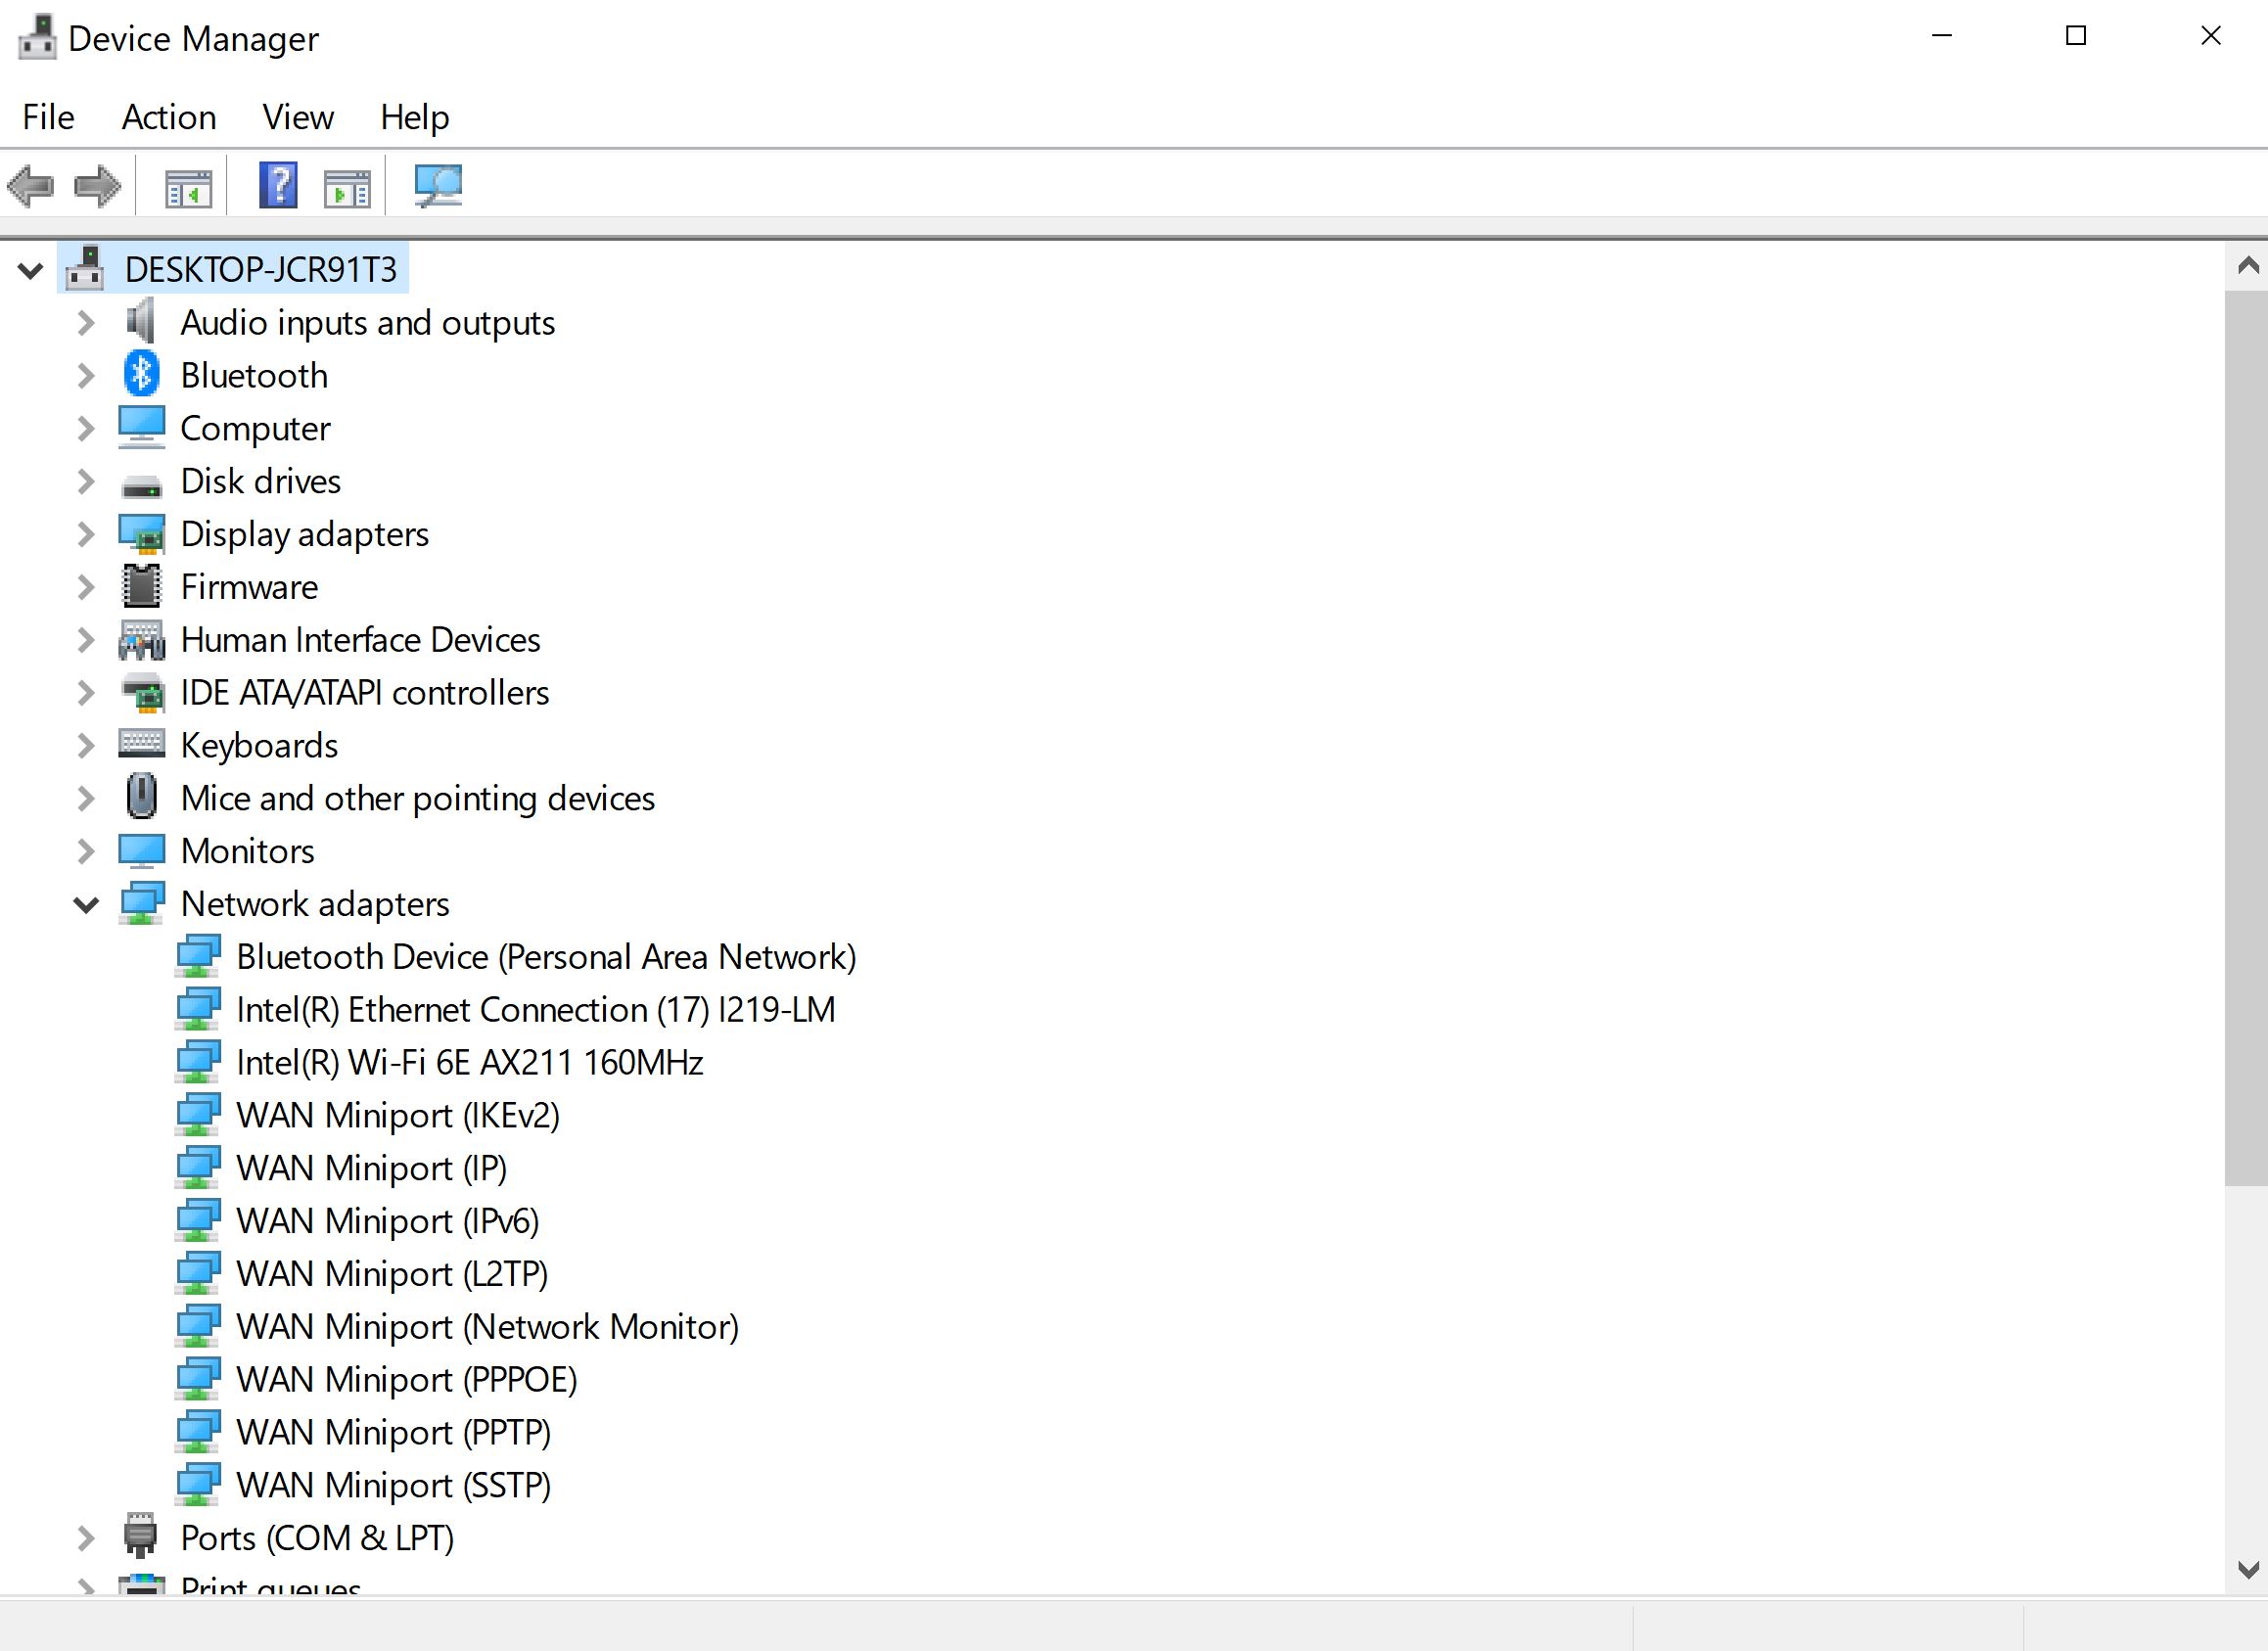Image resolution: width=2268 pixels, height=1651 pixels.
Task: Expand the Disk drives category
Action: pos(86,482)
